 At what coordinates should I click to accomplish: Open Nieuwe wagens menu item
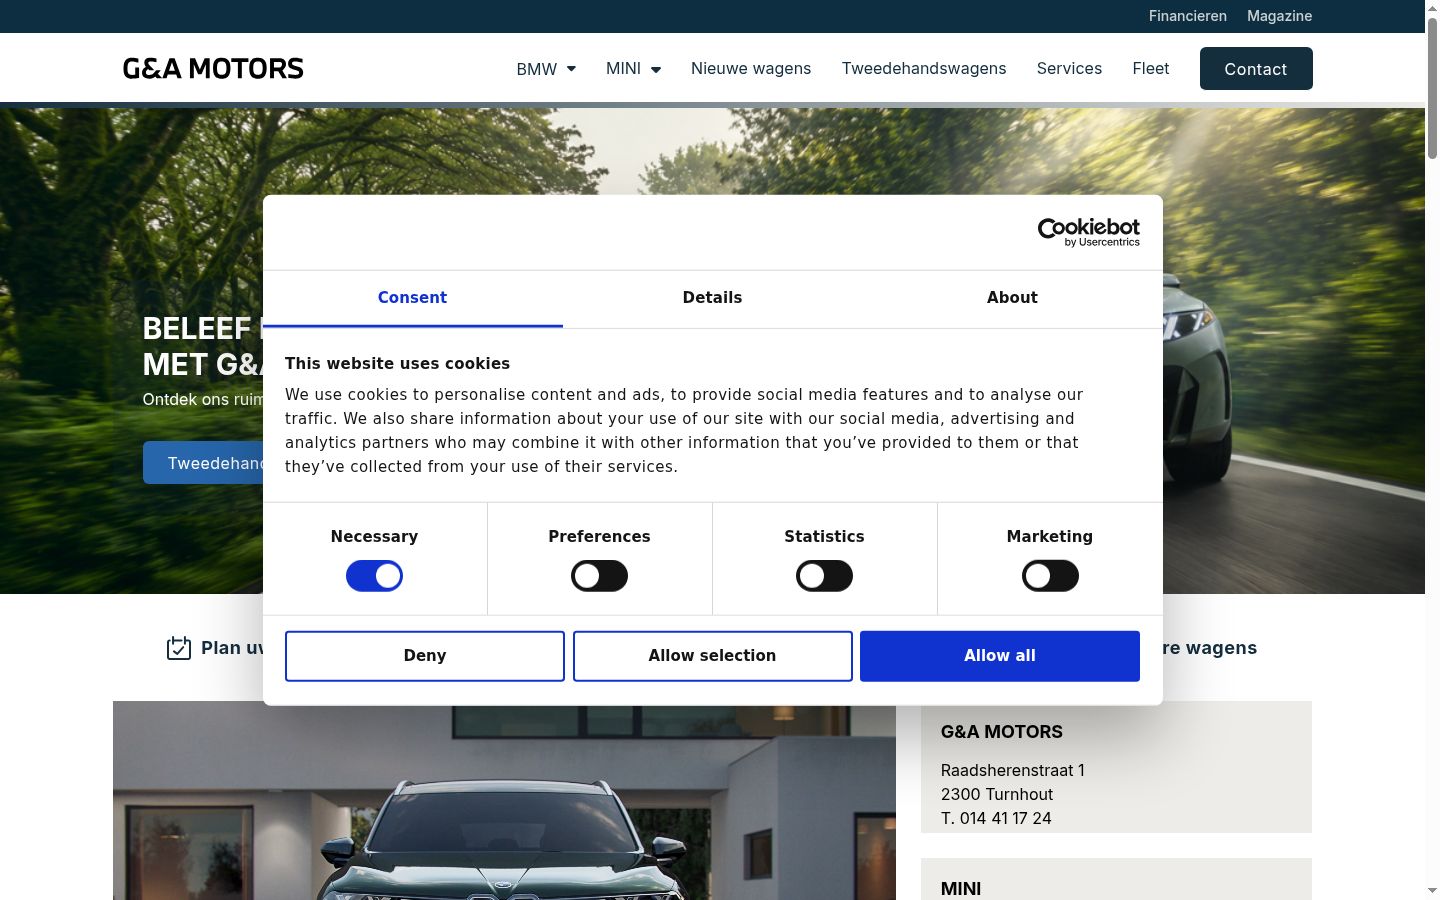click(x=751, y=68)
